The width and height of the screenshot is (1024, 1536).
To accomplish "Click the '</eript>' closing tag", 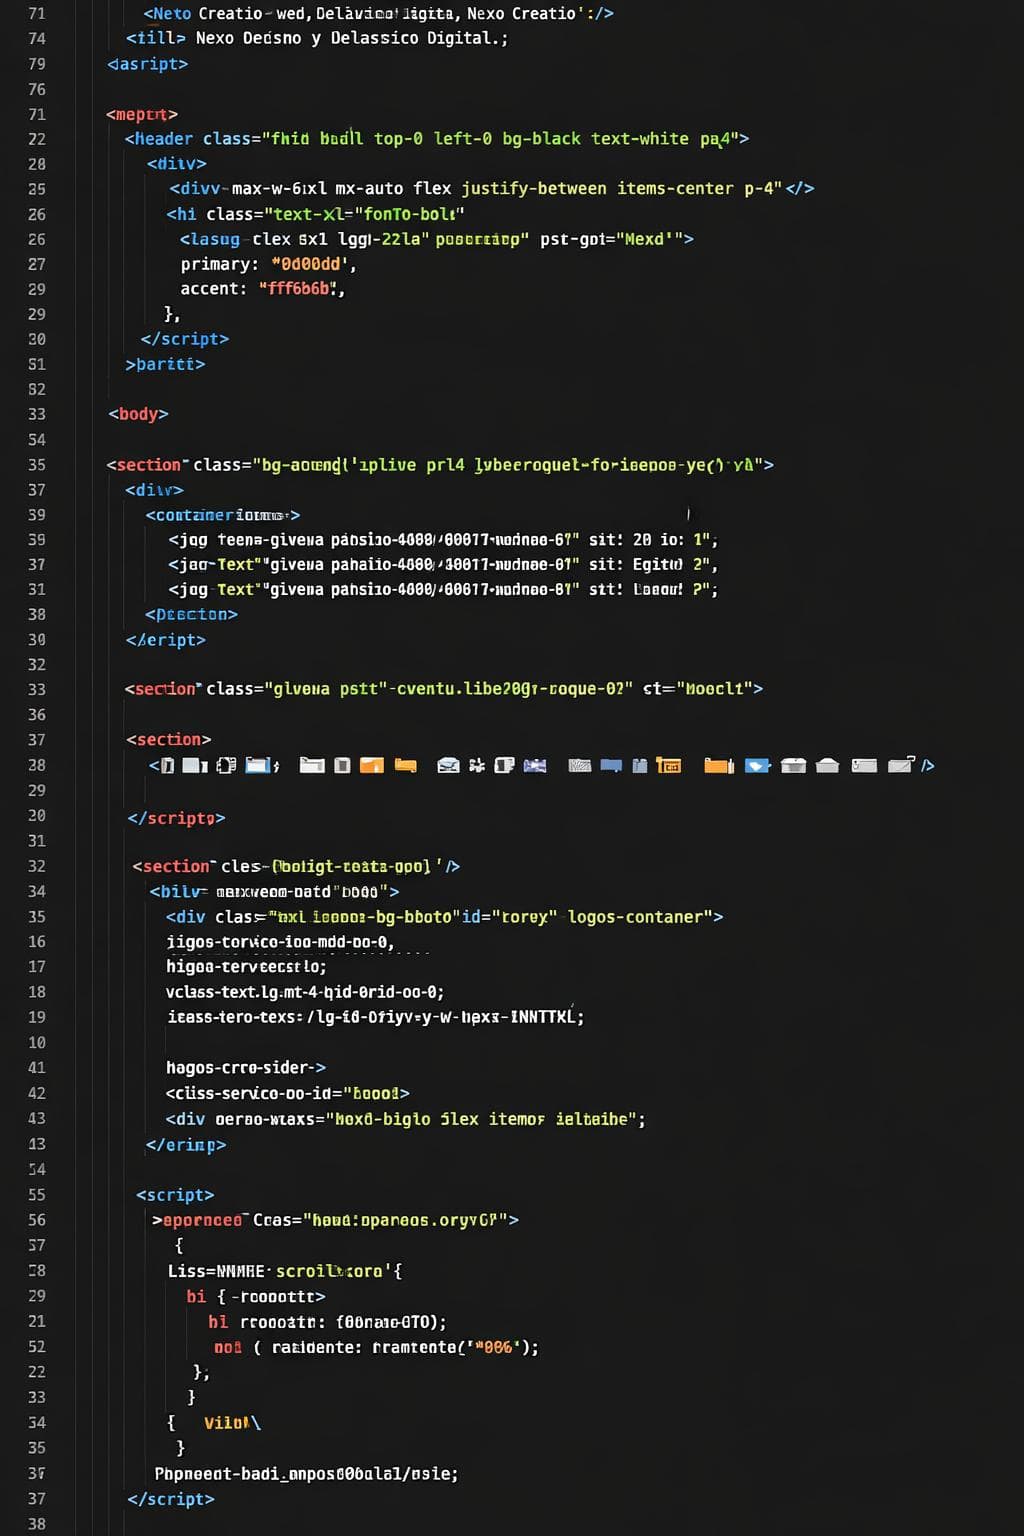I will (x=166, y=640).
